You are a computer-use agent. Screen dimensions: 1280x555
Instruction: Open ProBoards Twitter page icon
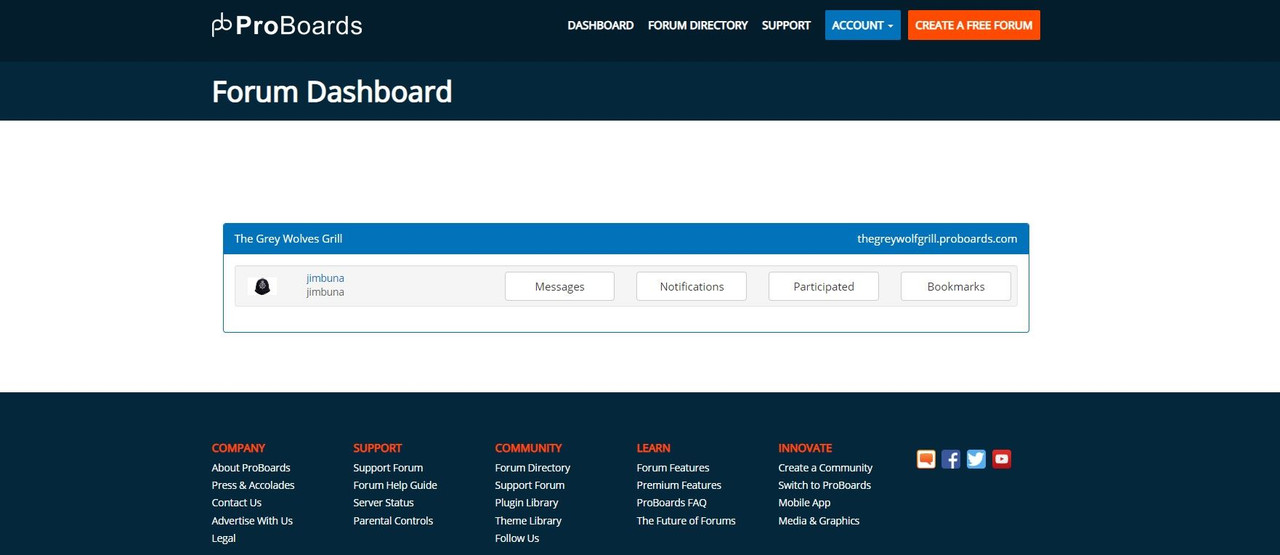[976, 459]
